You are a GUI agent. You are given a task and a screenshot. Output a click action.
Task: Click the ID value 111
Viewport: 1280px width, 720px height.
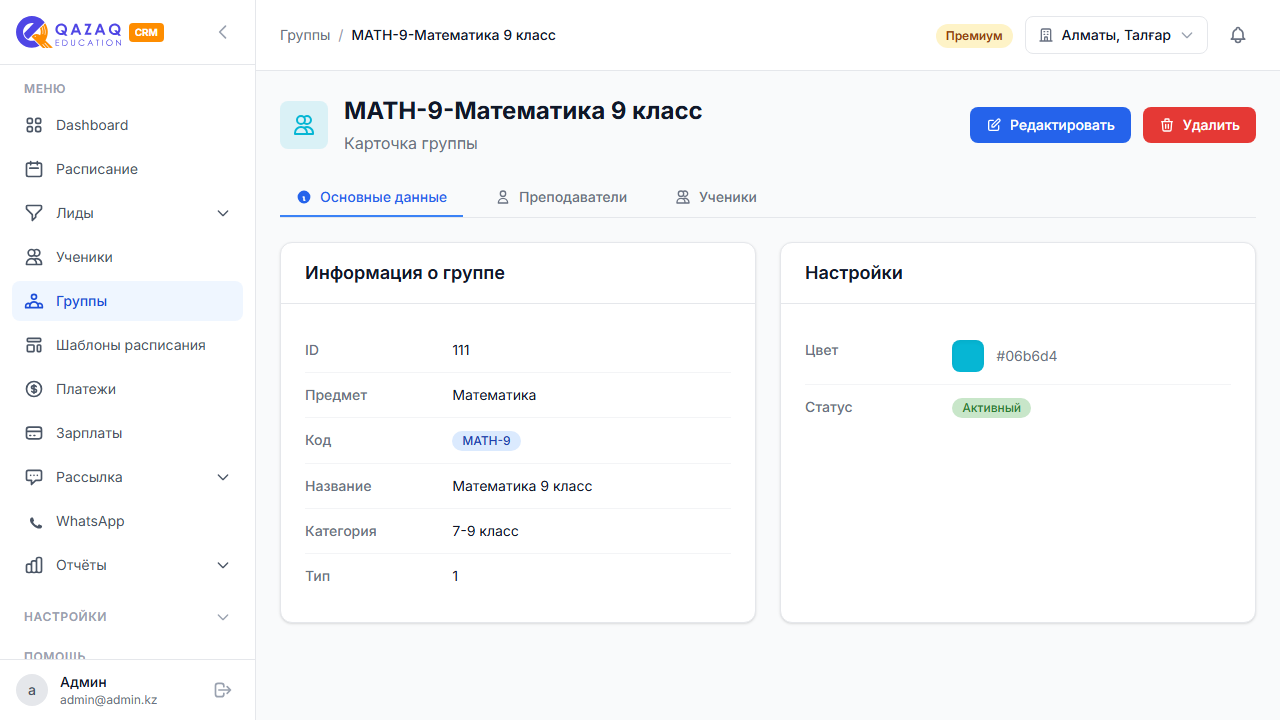coord(461,350)
